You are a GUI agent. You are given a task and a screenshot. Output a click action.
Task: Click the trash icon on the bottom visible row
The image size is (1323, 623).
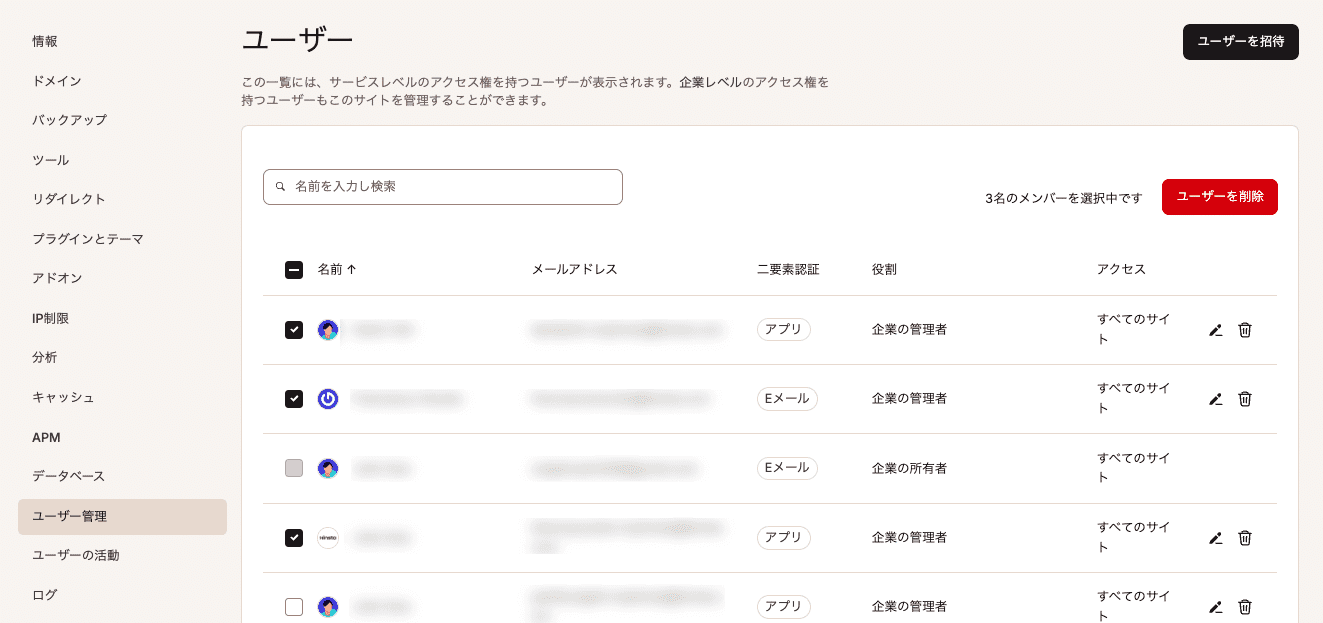point(1244,607)
